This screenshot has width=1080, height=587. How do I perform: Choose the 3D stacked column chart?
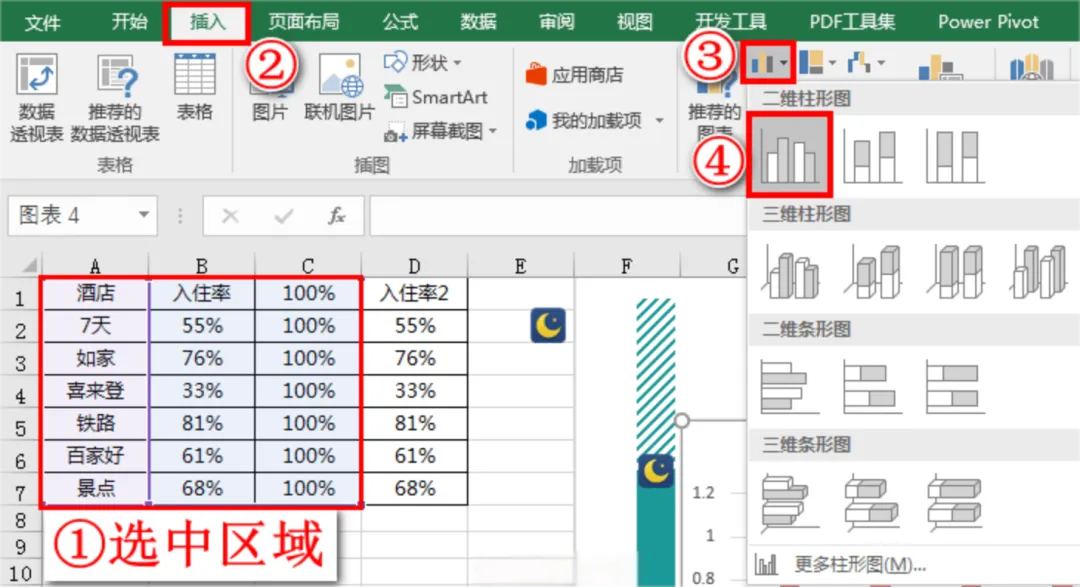pos(873,272)
